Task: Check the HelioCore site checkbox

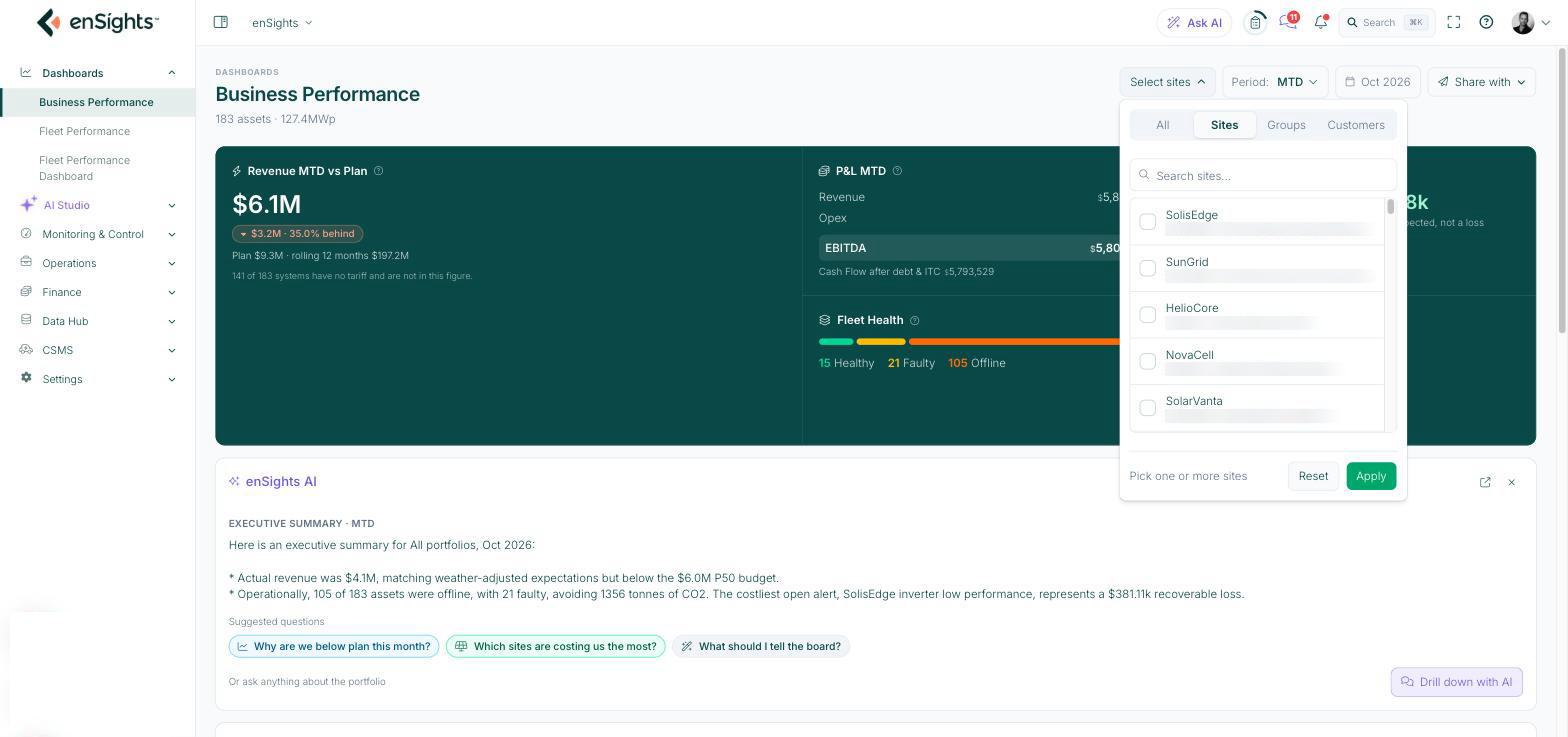Action: click(x=1148, y=315)
